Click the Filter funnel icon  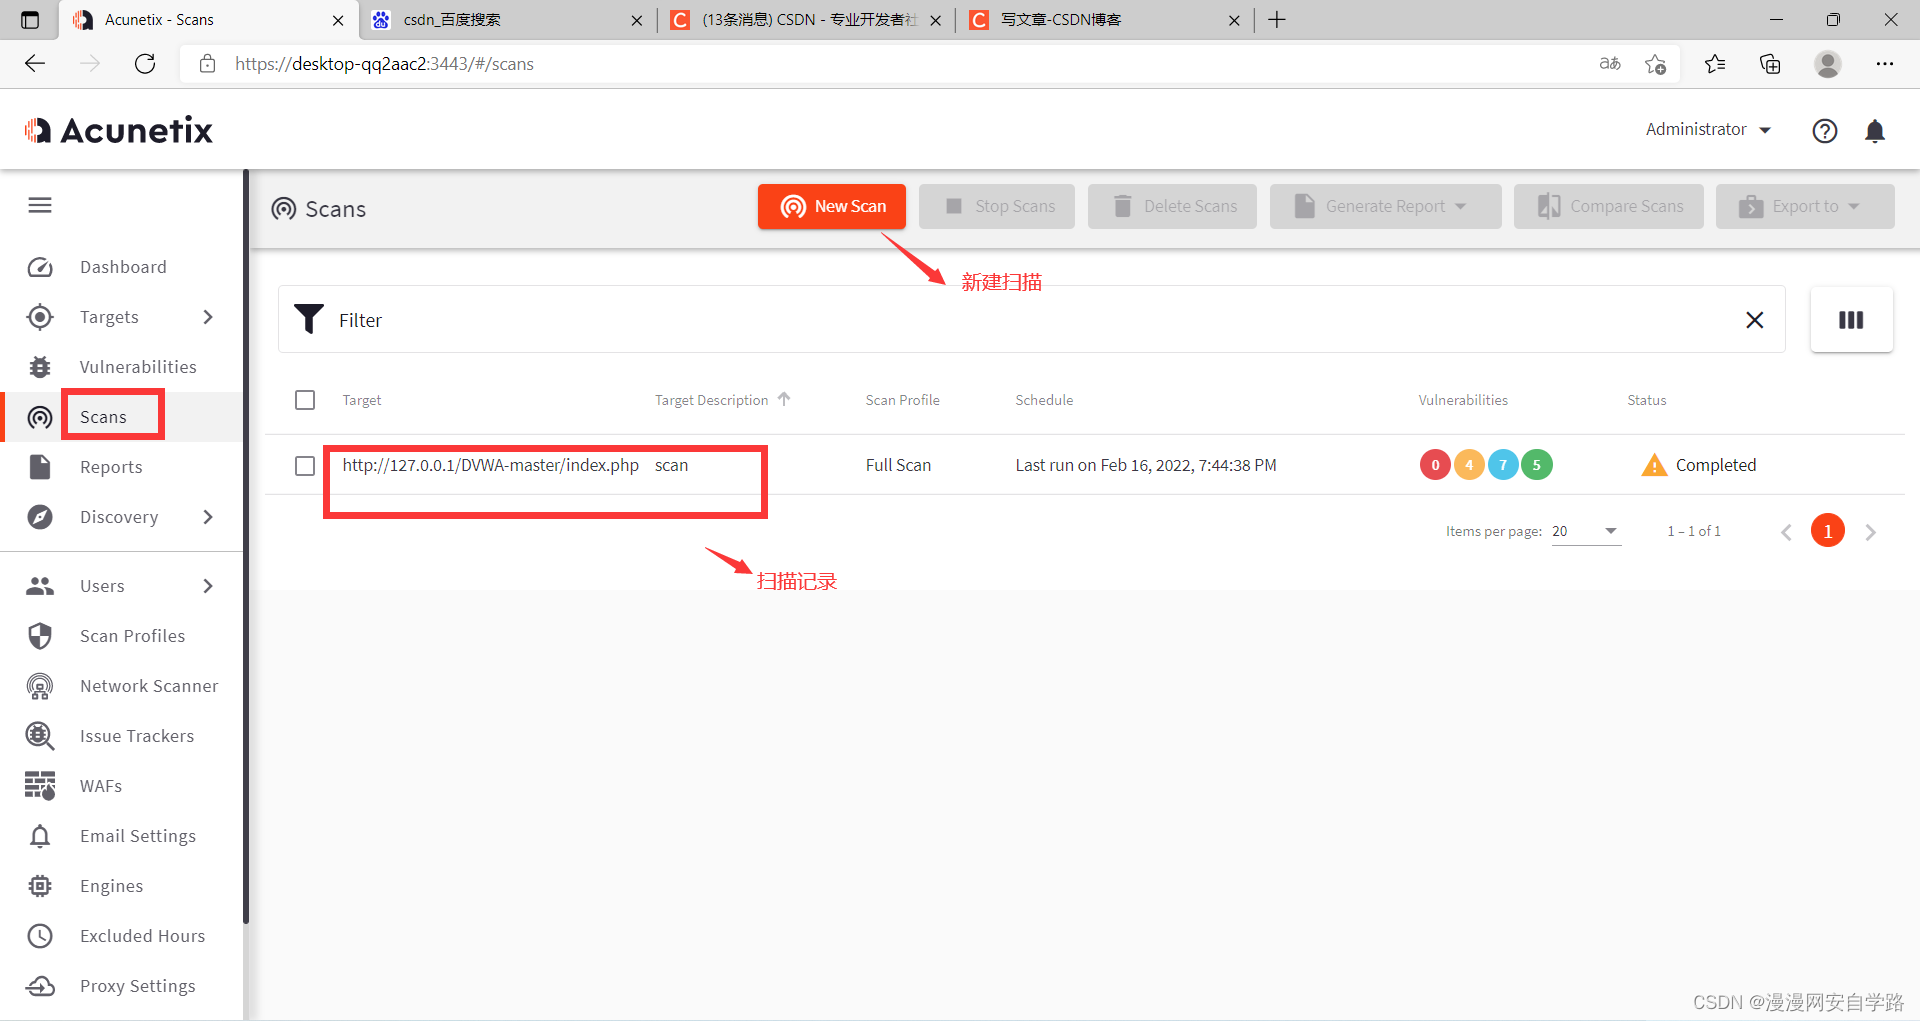click(x=309, y=319)
